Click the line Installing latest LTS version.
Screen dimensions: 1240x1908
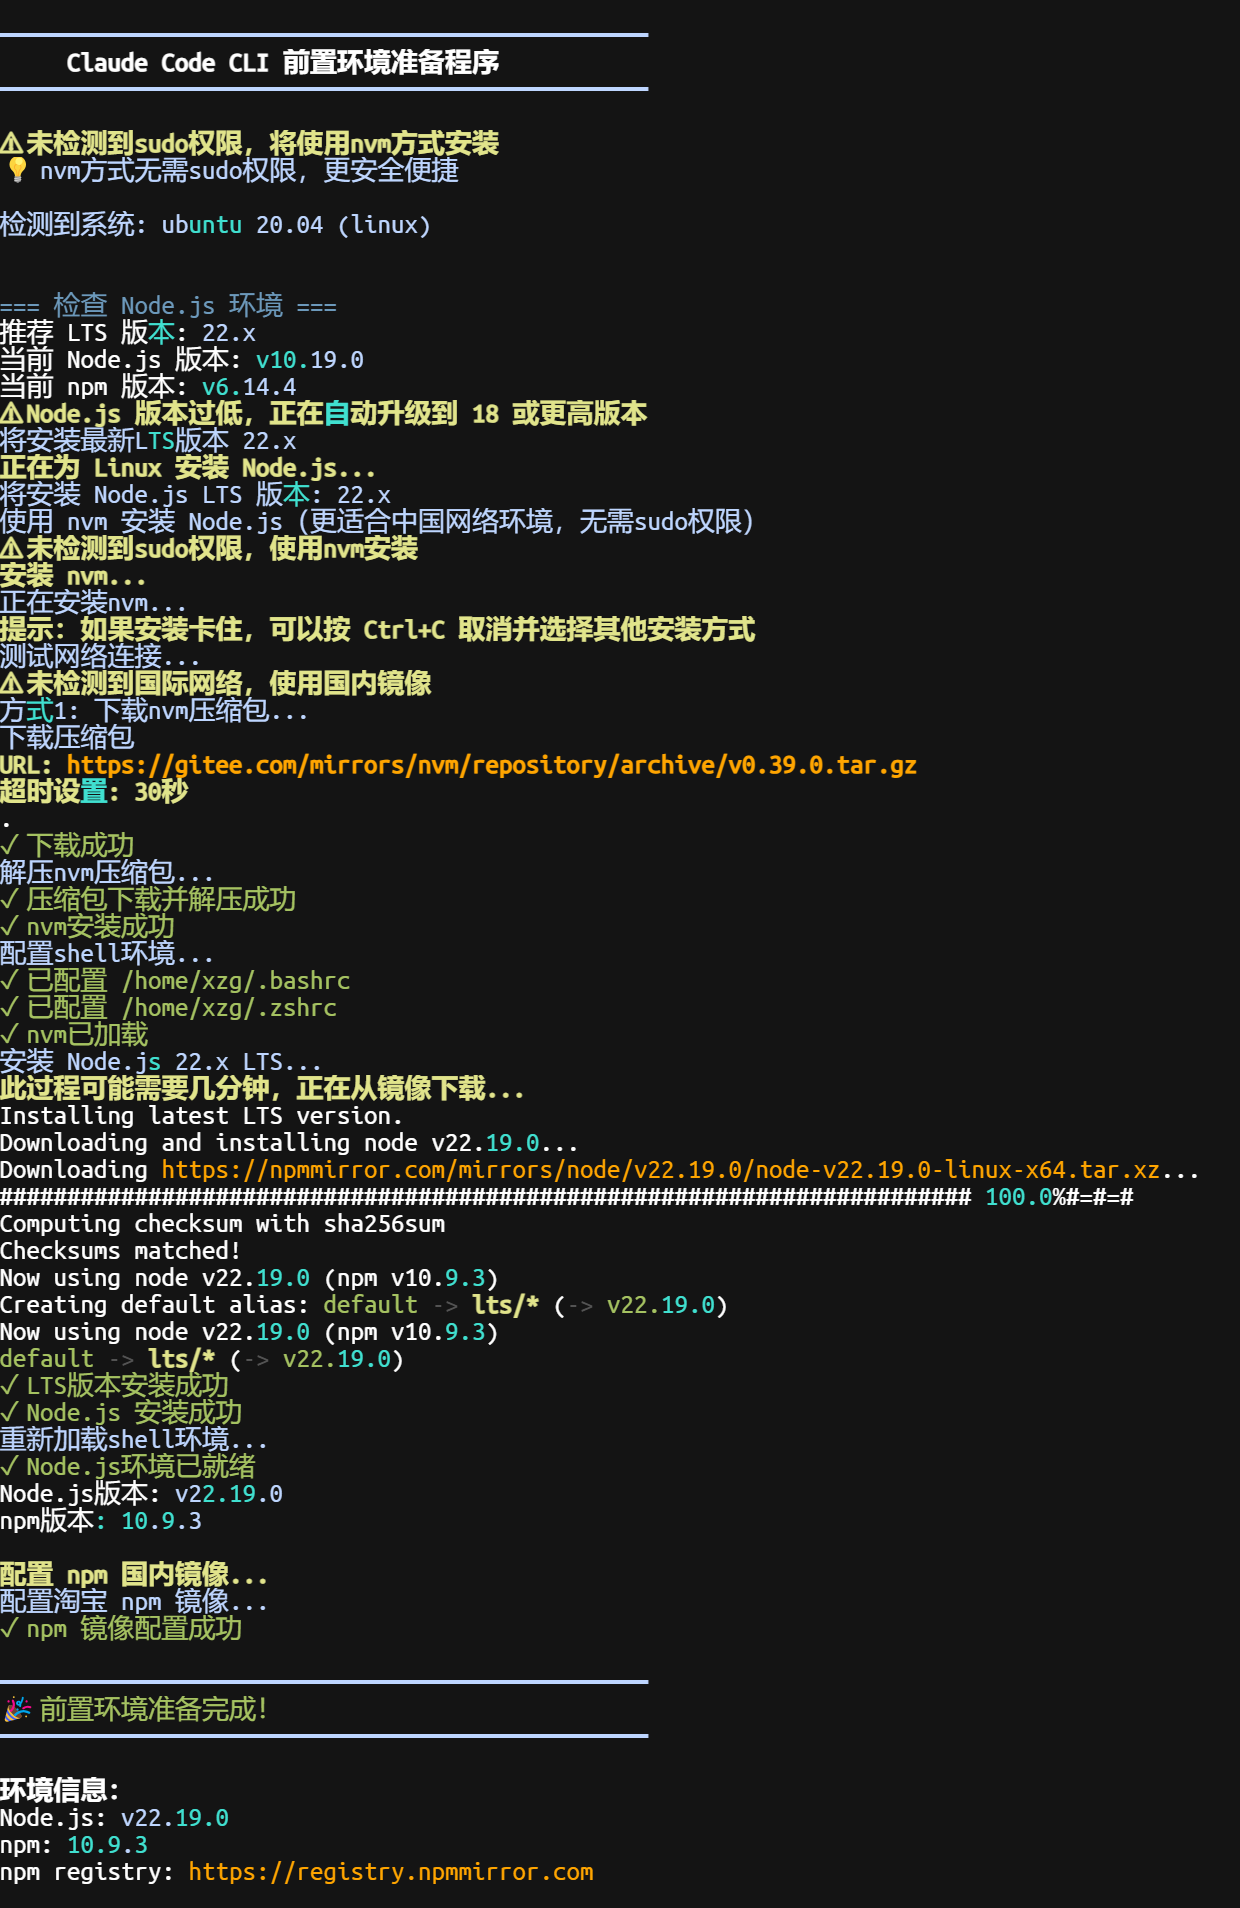pyautogui.click(x=201, y=1116)
